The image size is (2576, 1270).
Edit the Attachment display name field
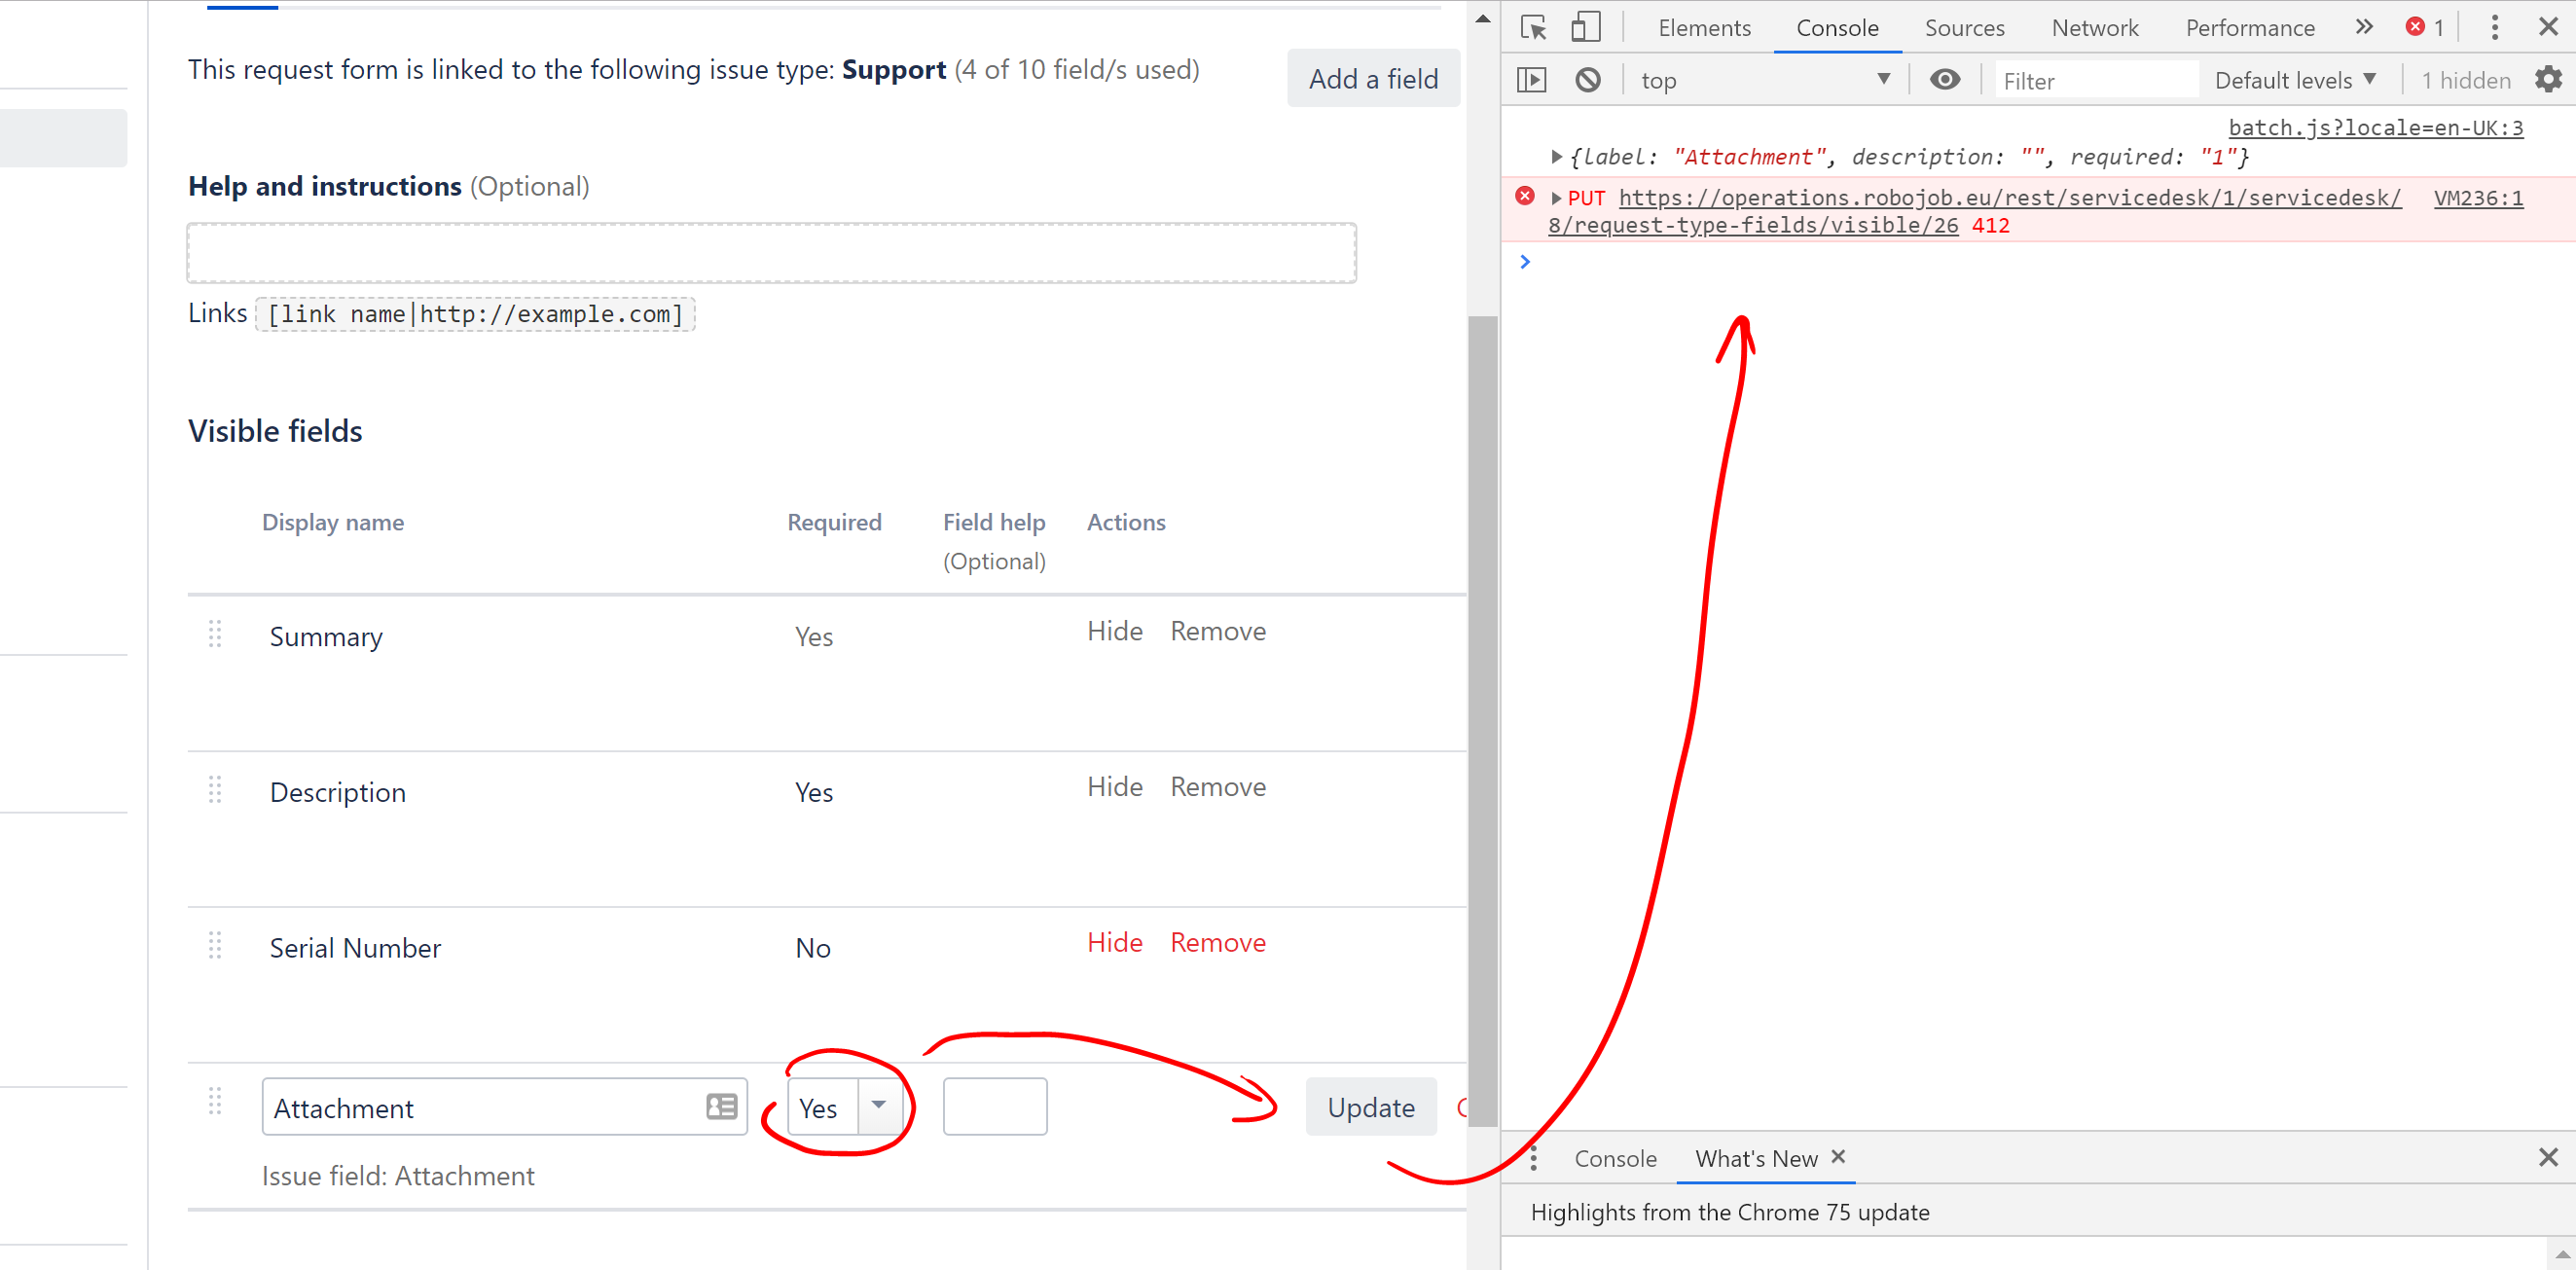click(504, 1107)
